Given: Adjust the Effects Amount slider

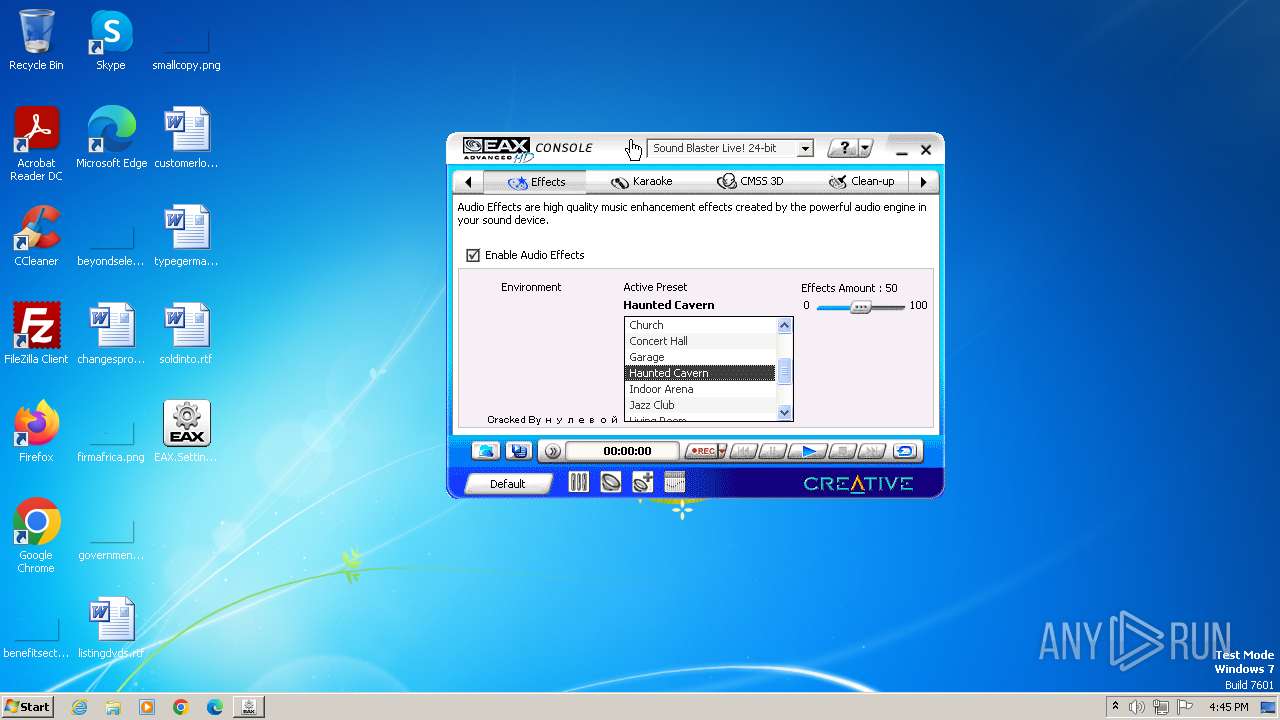Looking at the screenshot, I should coord(861,307).
